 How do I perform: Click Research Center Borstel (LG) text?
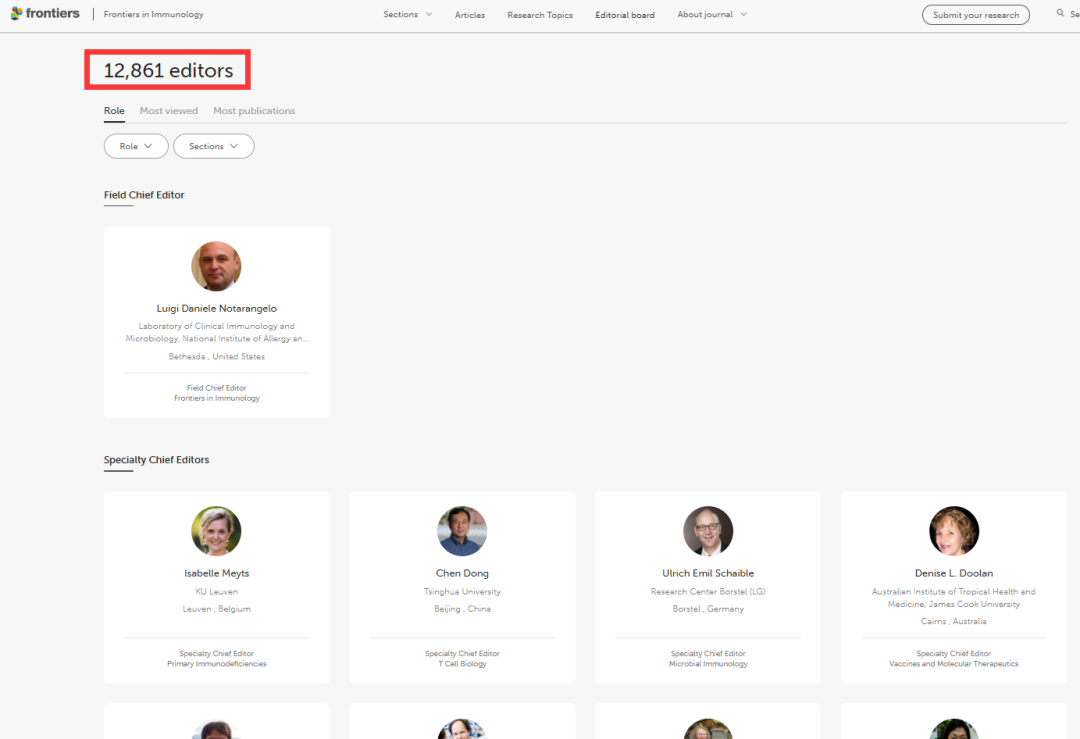(x=708, y=592)
